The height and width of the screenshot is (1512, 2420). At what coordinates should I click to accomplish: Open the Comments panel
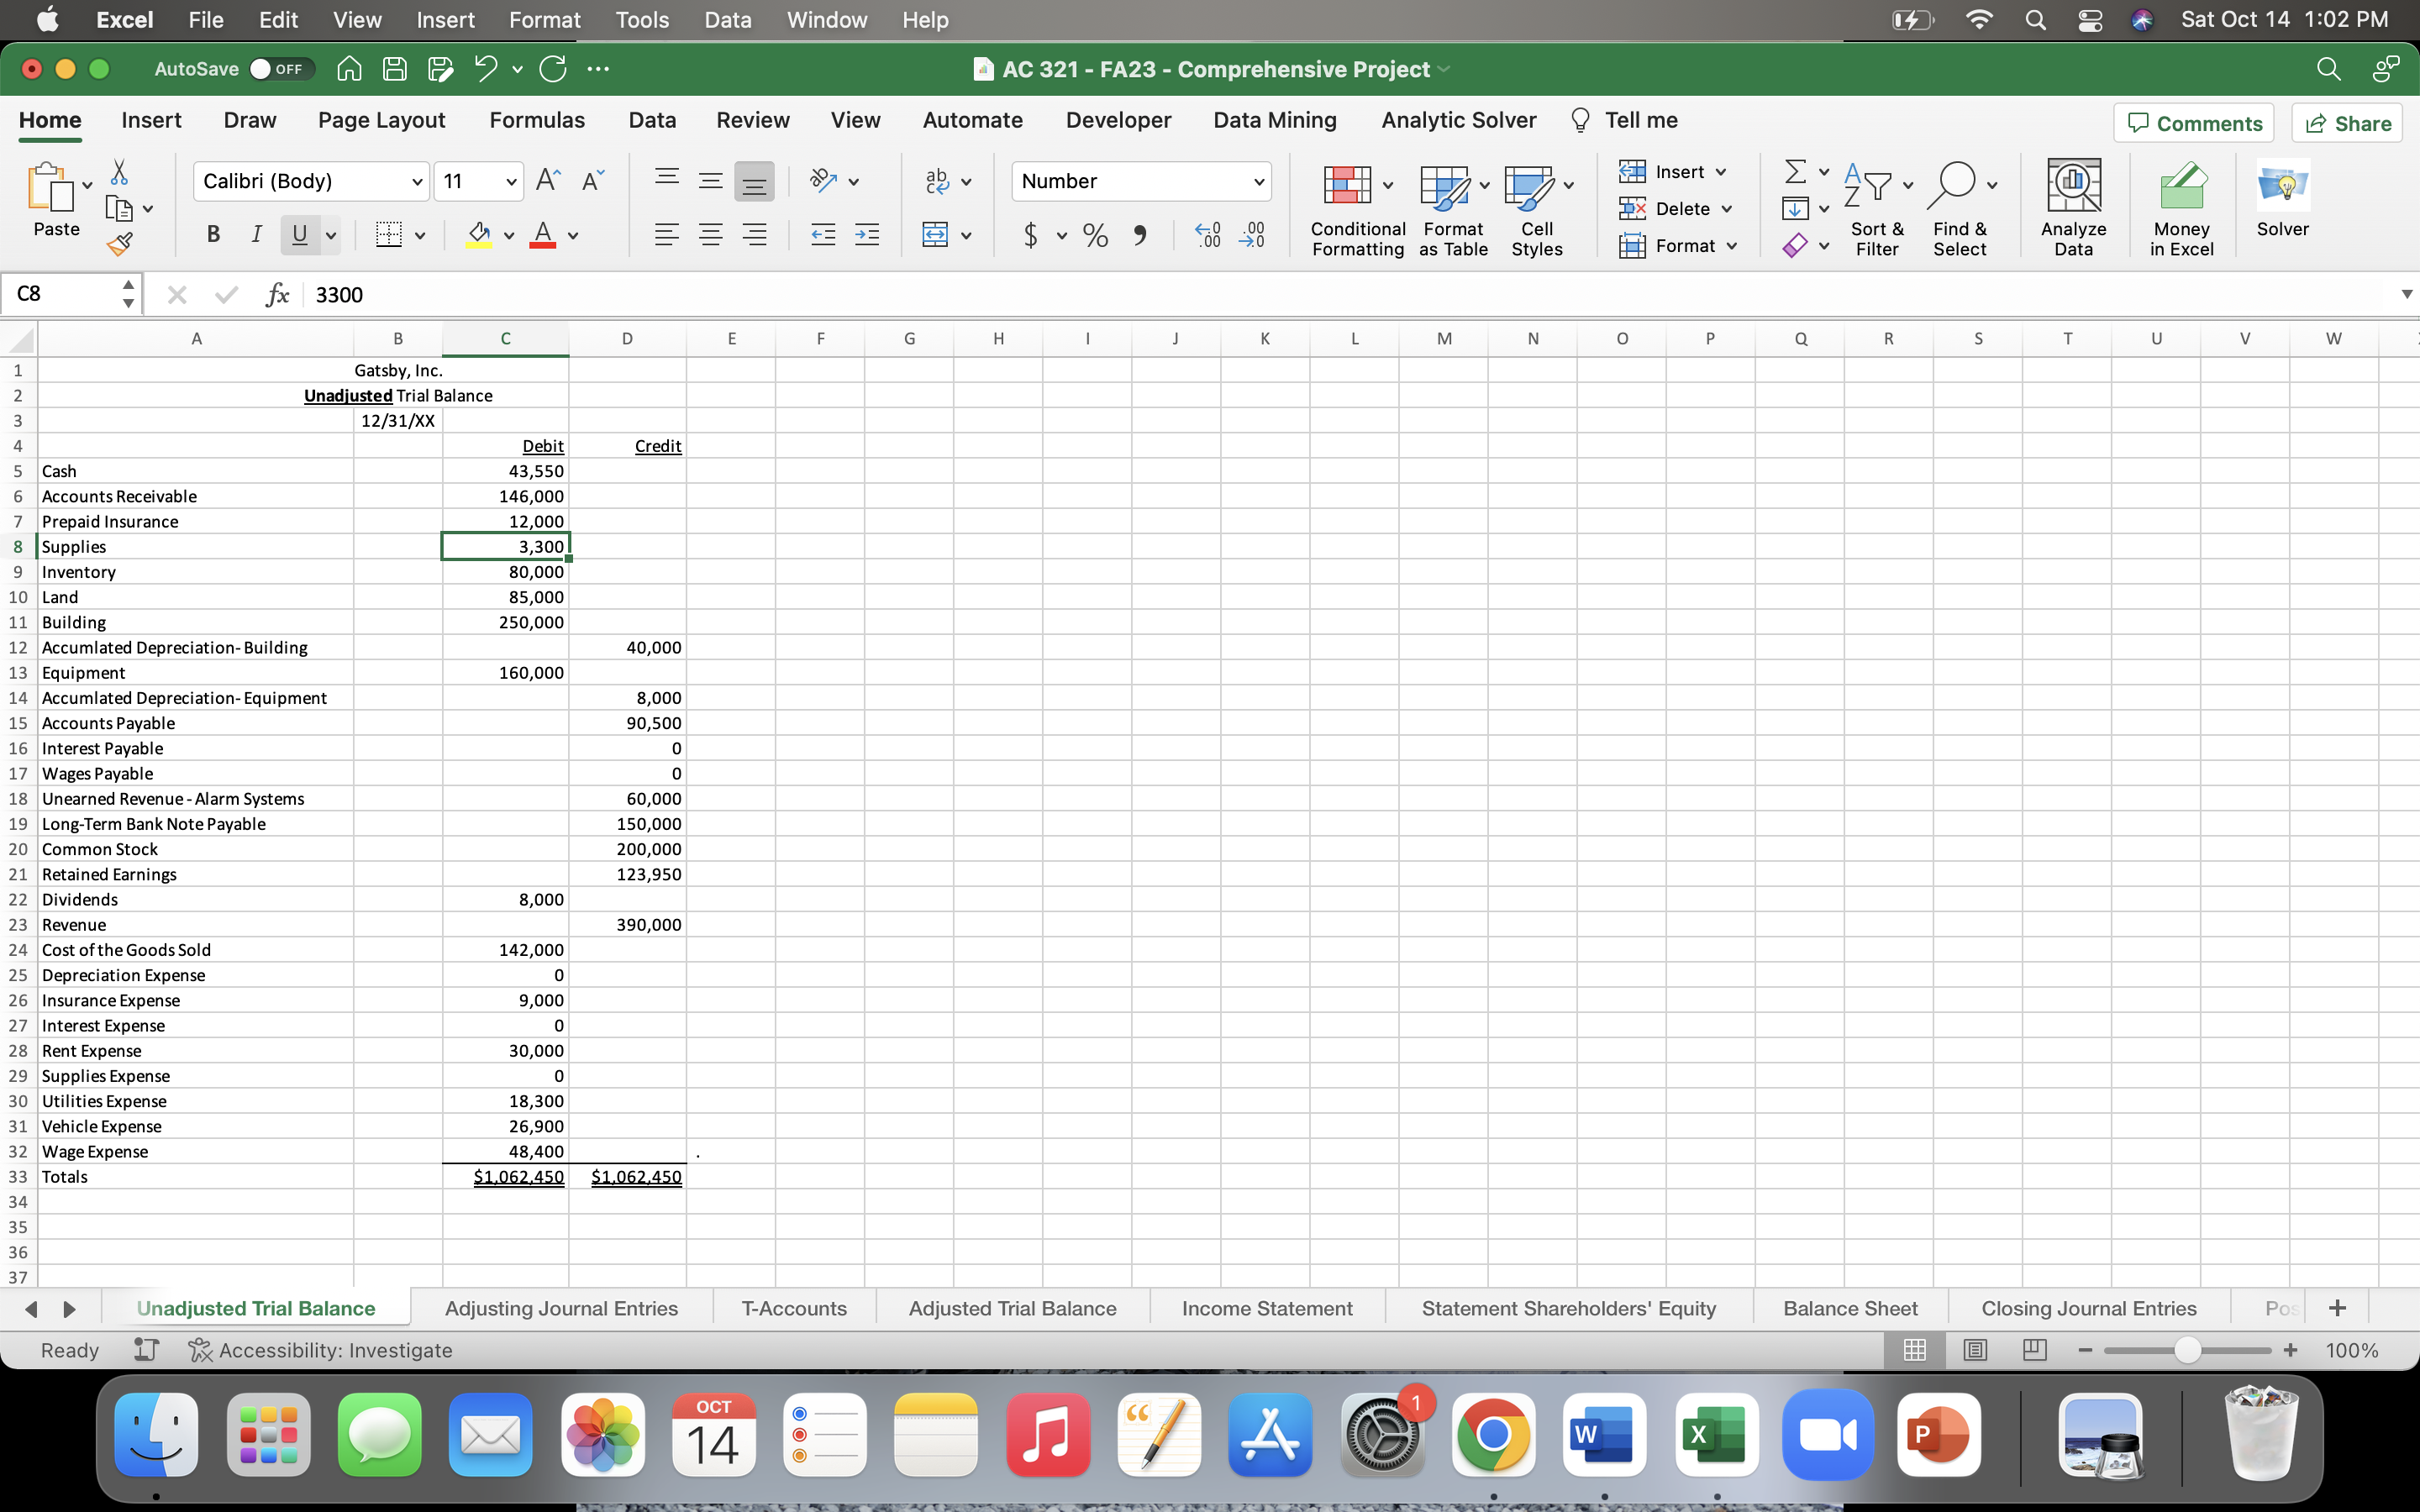click(2194, 122)
